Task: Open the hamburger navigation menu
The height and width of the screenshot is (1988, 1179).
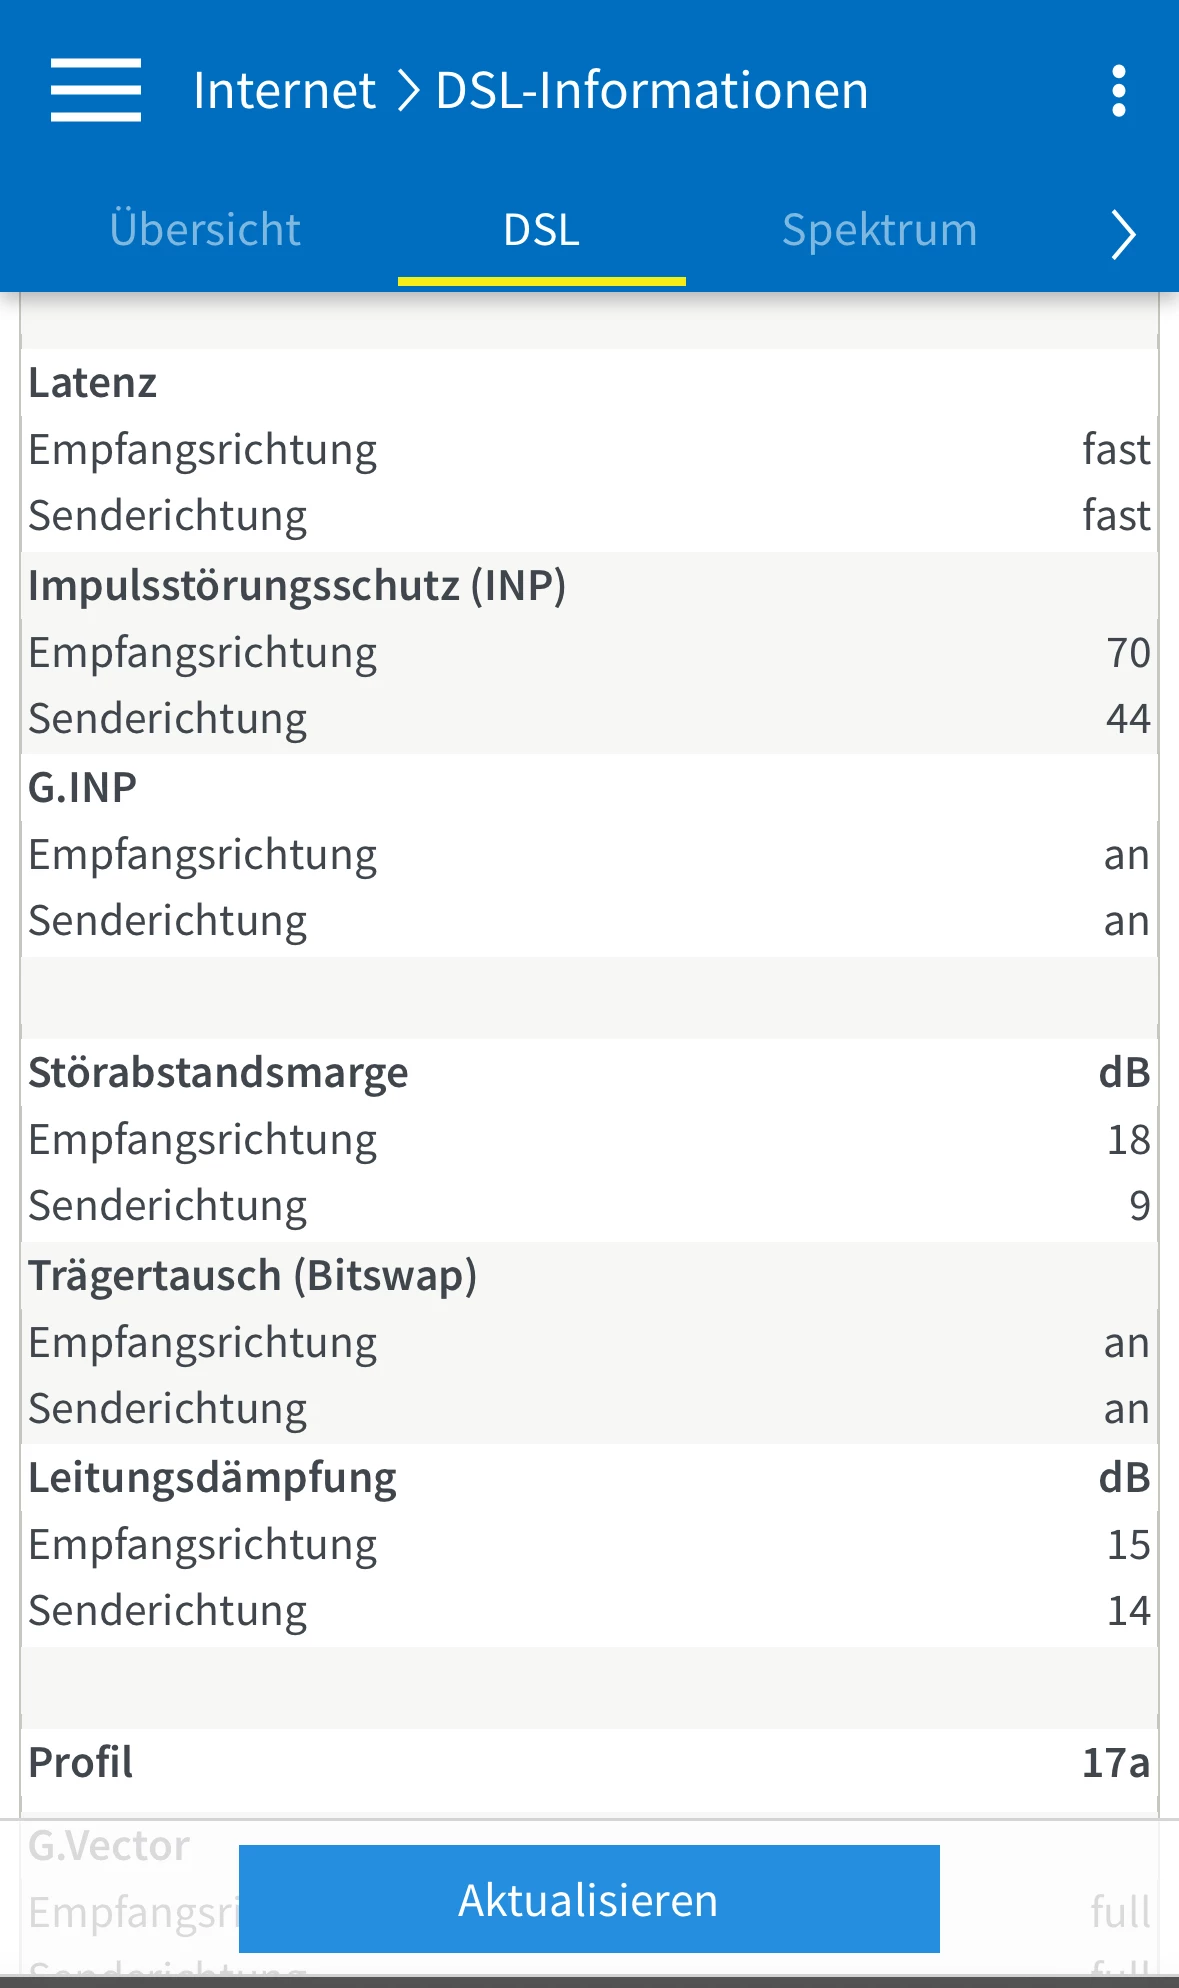Action: pyautogui.click(x=95, y=90)
